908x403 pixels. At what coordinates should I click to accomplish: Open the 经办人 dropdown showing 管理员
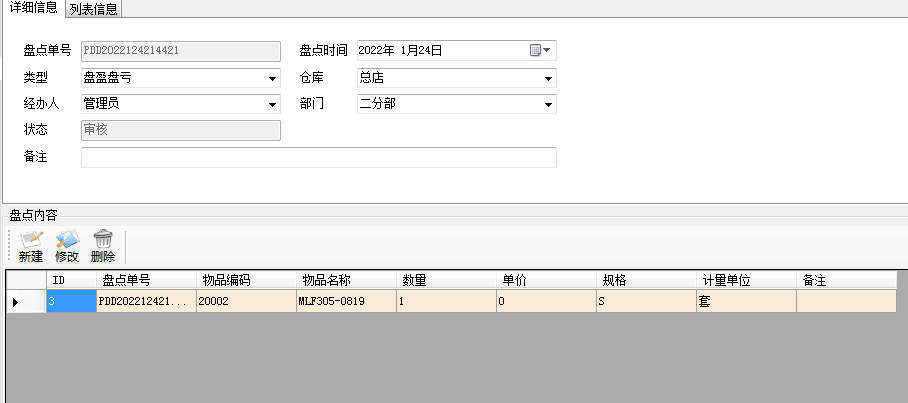[x=272, y=104]
